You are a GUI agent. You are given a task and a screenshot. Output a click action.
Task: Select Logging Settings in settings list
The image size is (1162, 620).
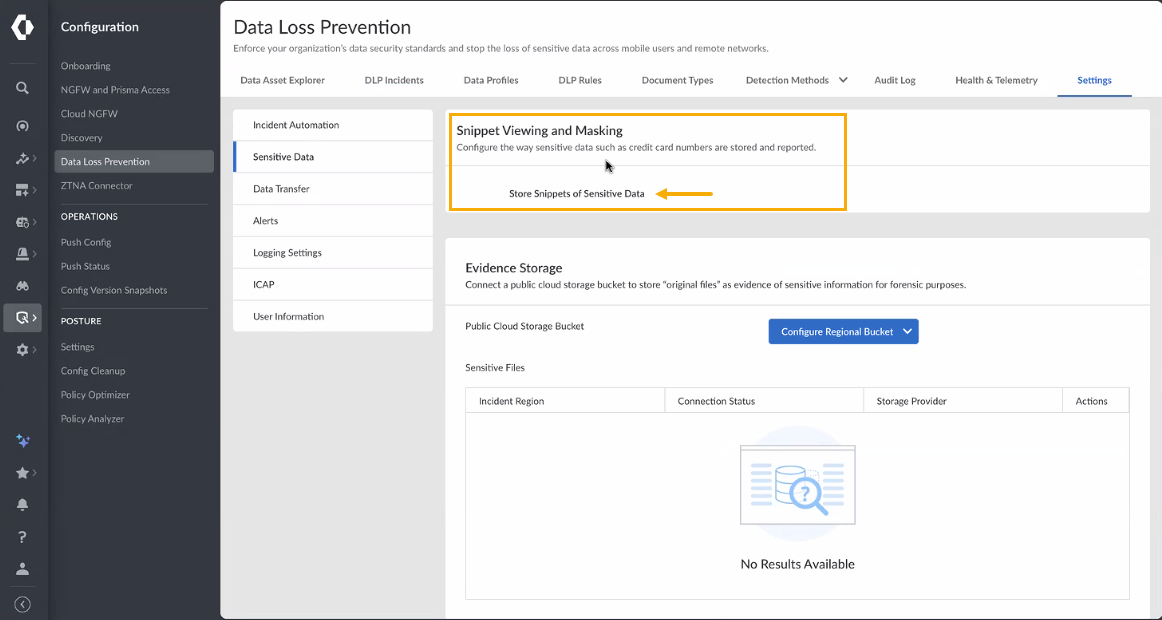coord(288,253)
